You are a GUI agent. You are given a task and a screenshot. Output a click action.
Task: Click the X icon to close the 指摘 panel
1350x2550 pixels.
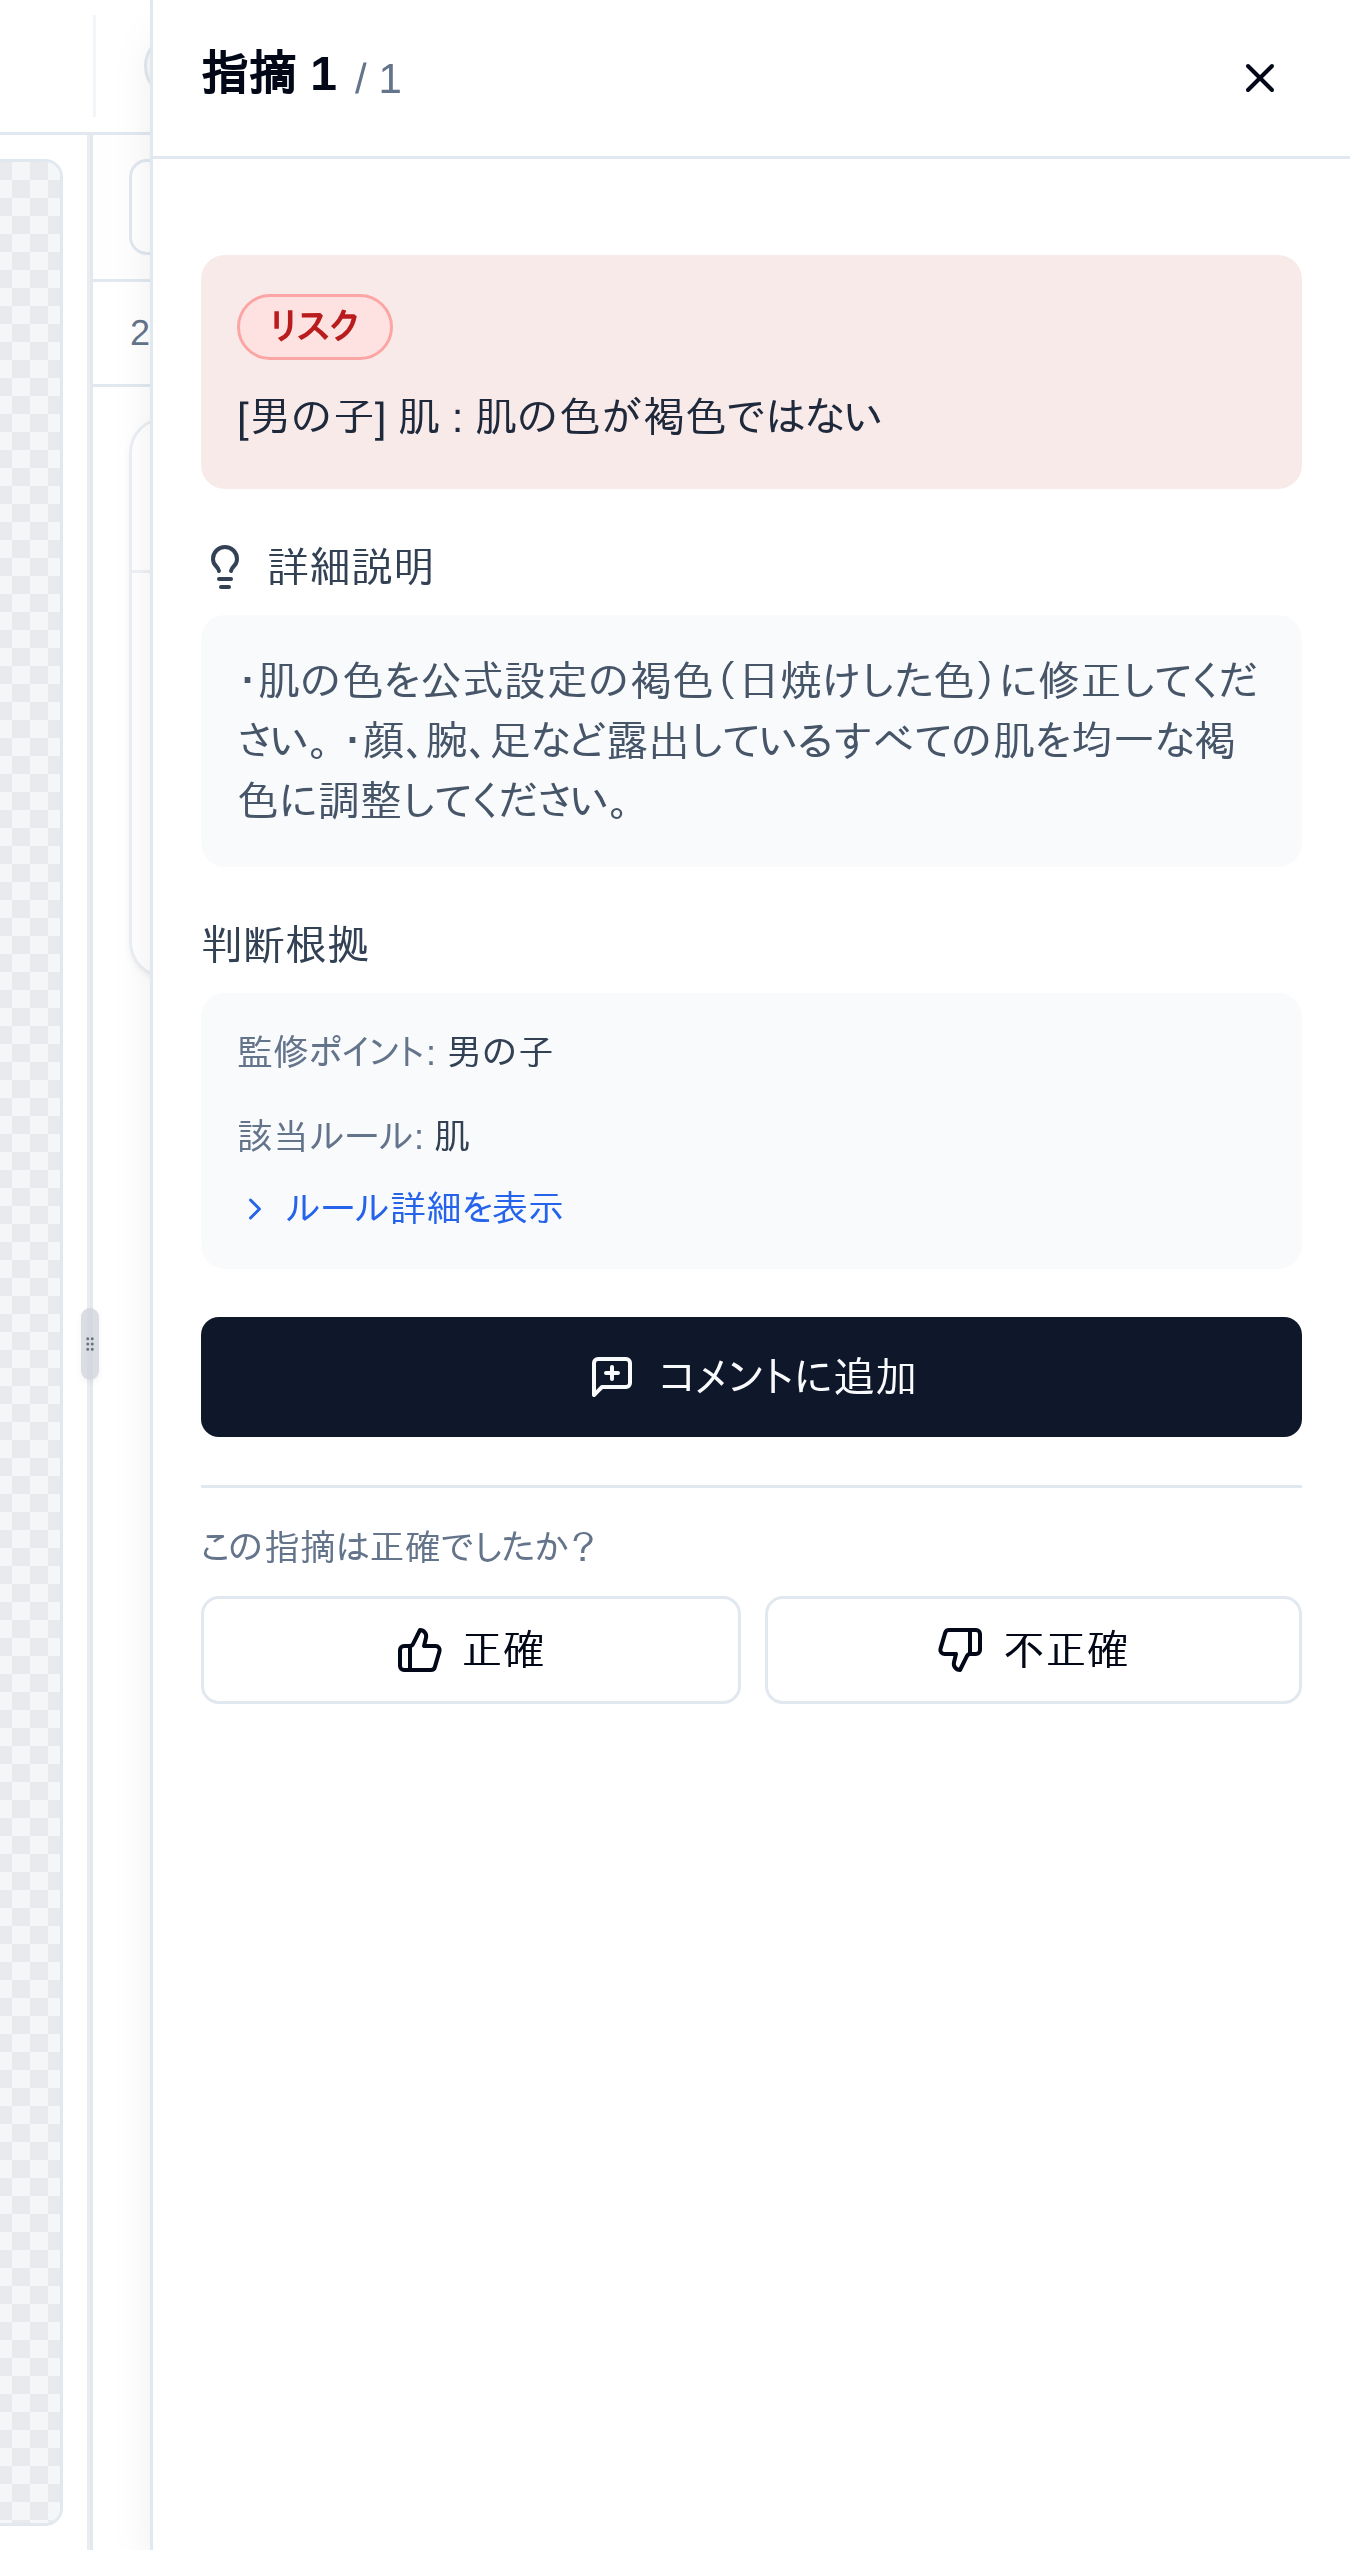click(x=1259, y=78)
